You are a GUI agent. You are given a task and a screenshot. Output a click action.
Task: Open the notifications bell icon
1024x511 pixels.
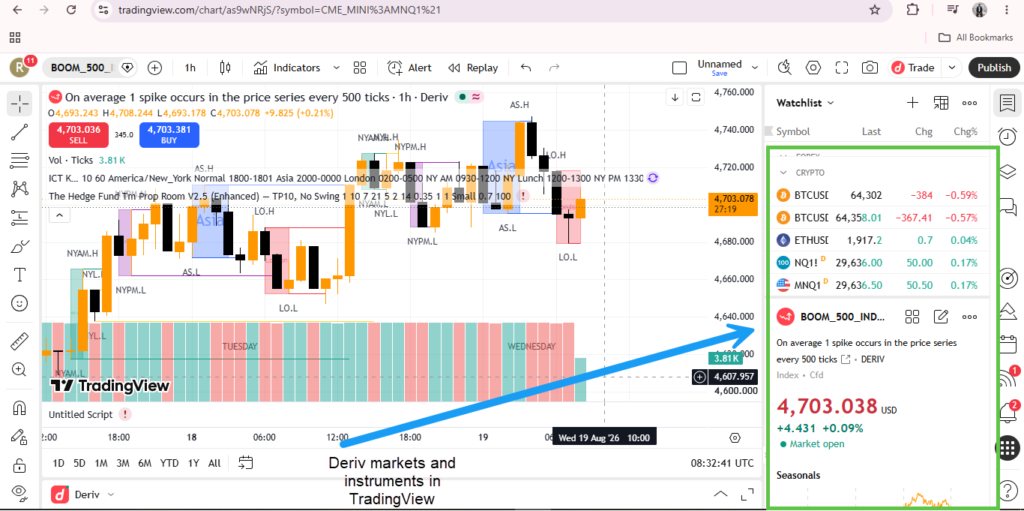pos(1008,412)
